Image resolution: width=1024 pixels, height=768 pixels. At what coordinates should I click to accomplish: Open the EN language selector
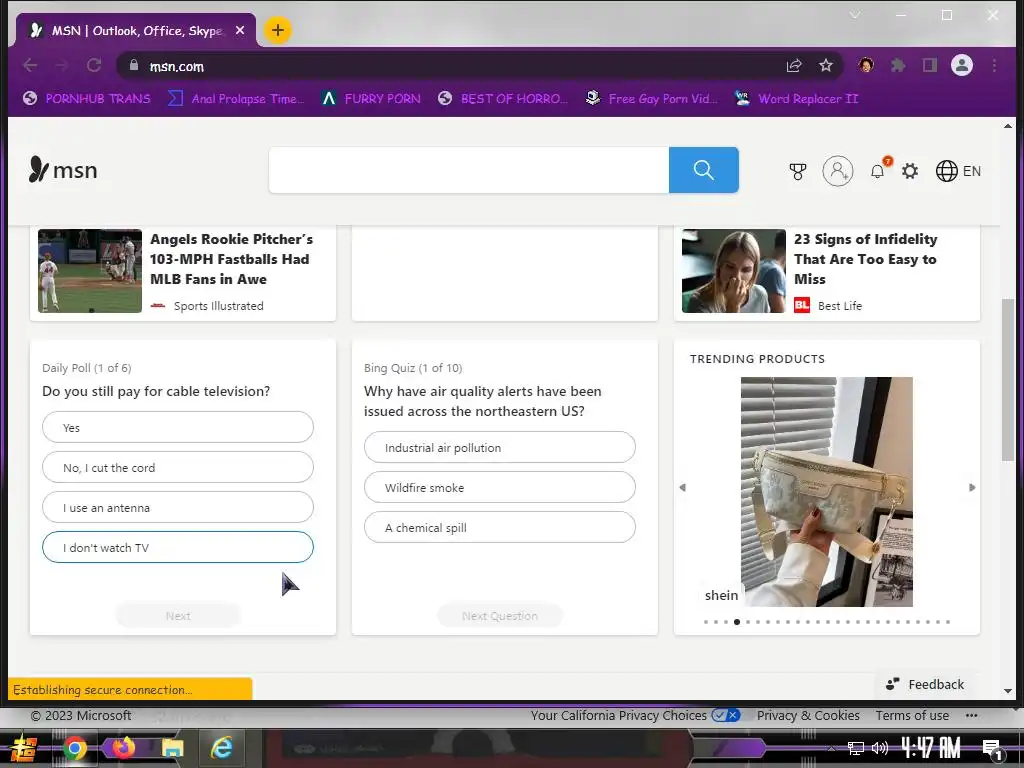(958, 171)
